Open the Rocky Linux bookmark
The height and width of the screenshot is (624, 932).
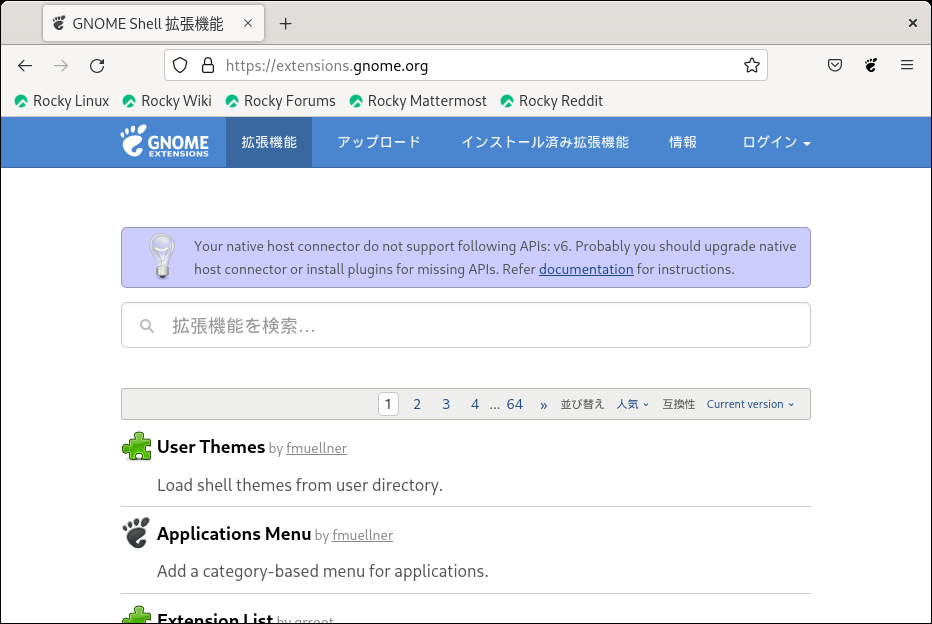coord(62,101)
